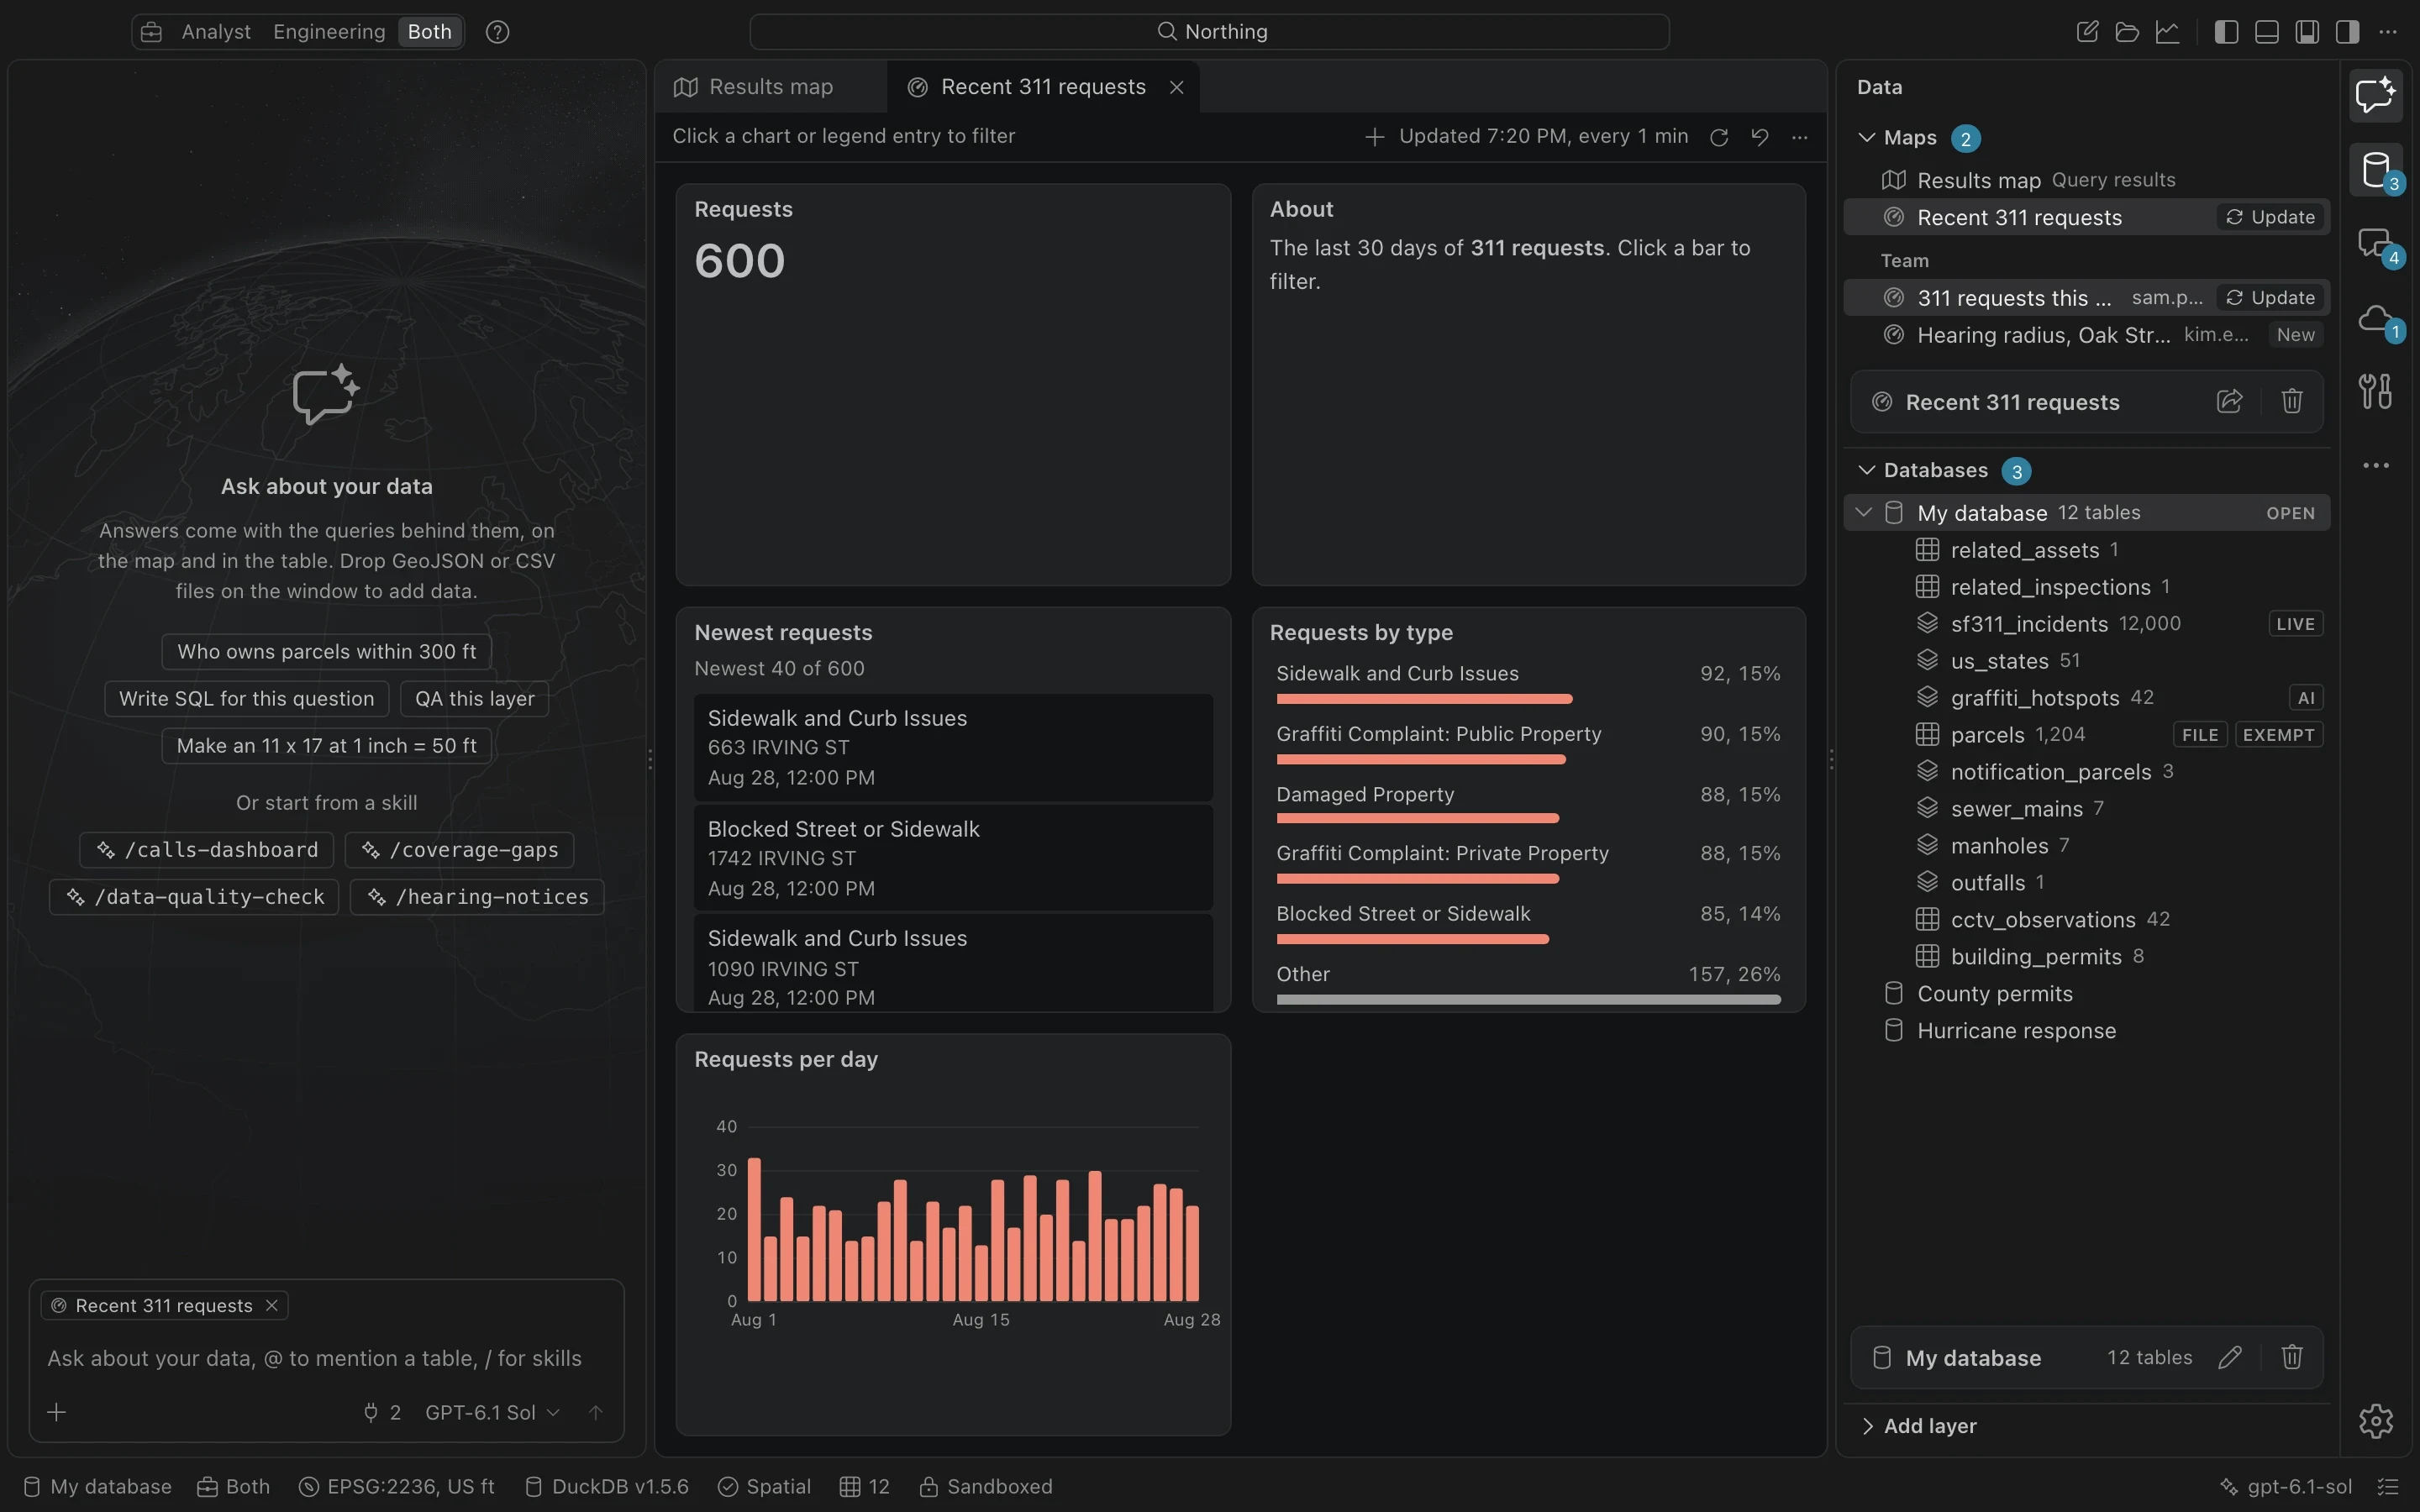
Task: Click the attach plus icon in chat input
Action: point(57,1412)
